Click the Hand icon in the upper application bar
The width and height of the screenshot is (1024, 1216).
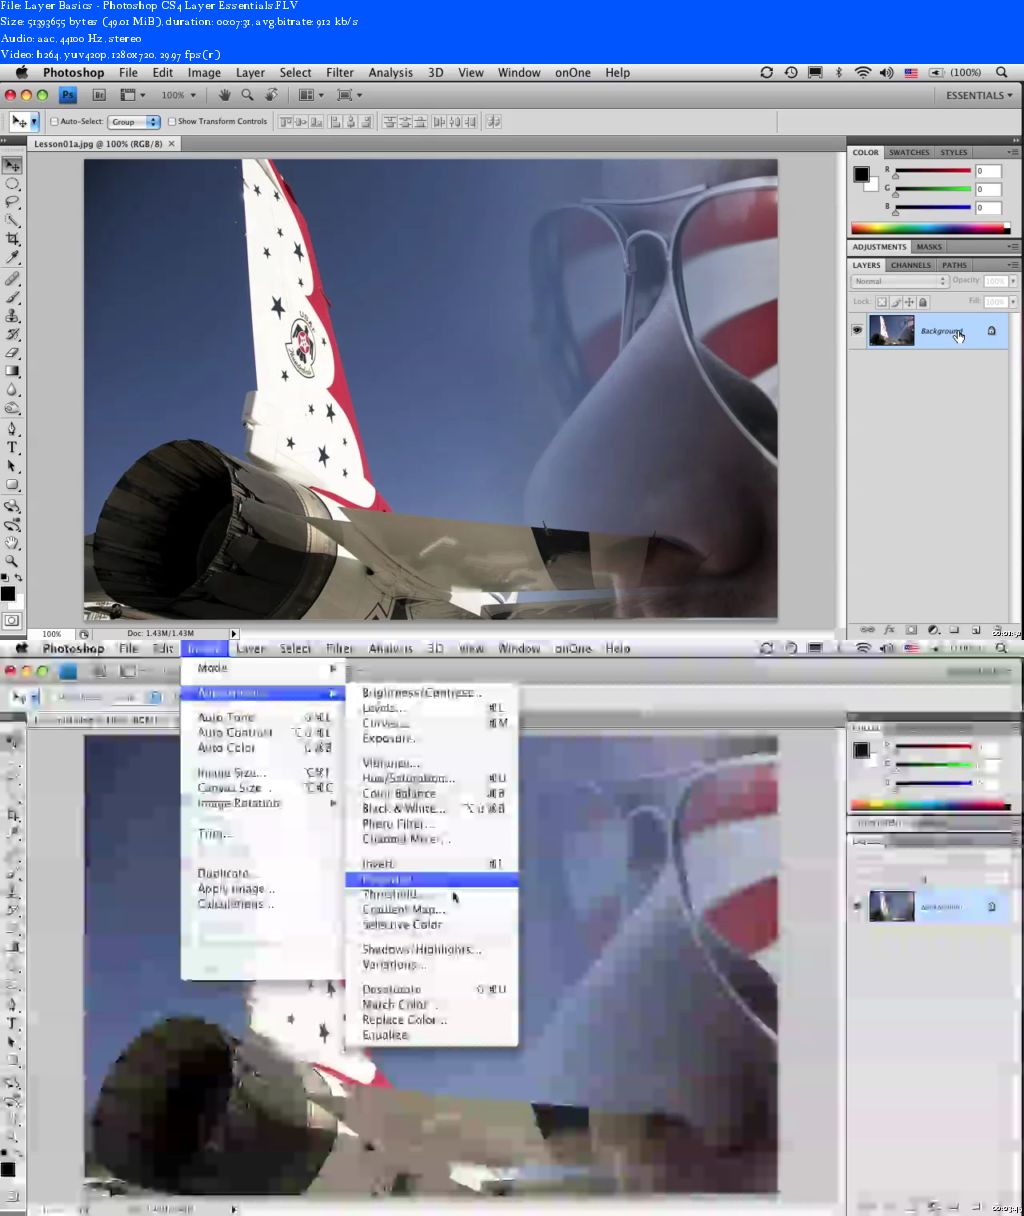pyautogui.click(x=224, y=95)
